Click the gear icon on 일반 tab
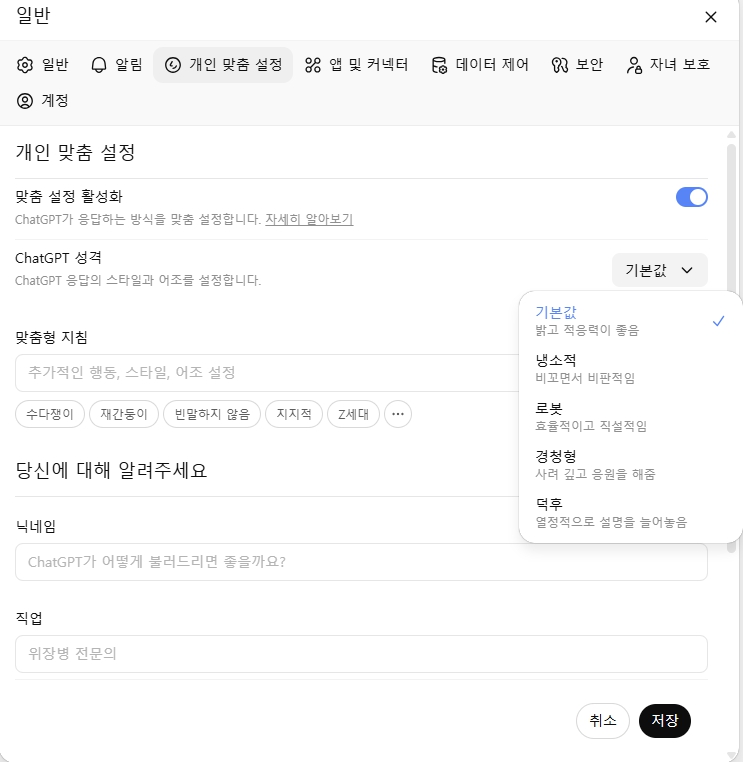Viewport: 743px width, 762px height. point(25,65)
